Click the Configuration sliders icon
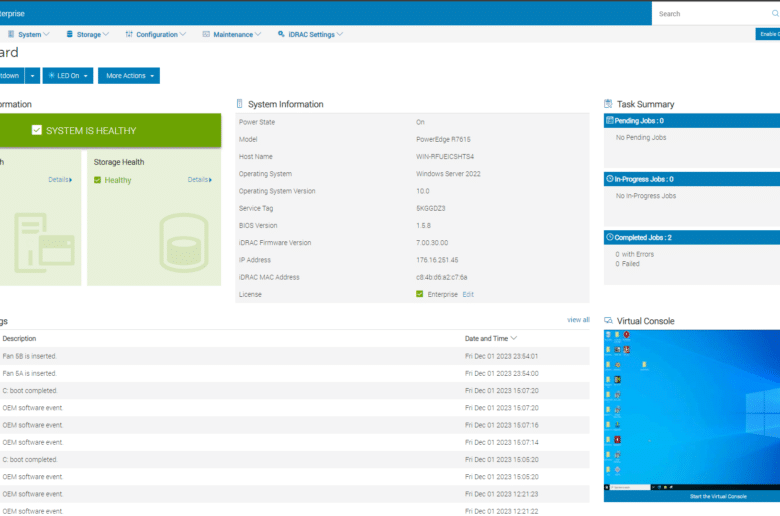Image resolution: width=780 pixels, height=516 pixels. point(129,34)
